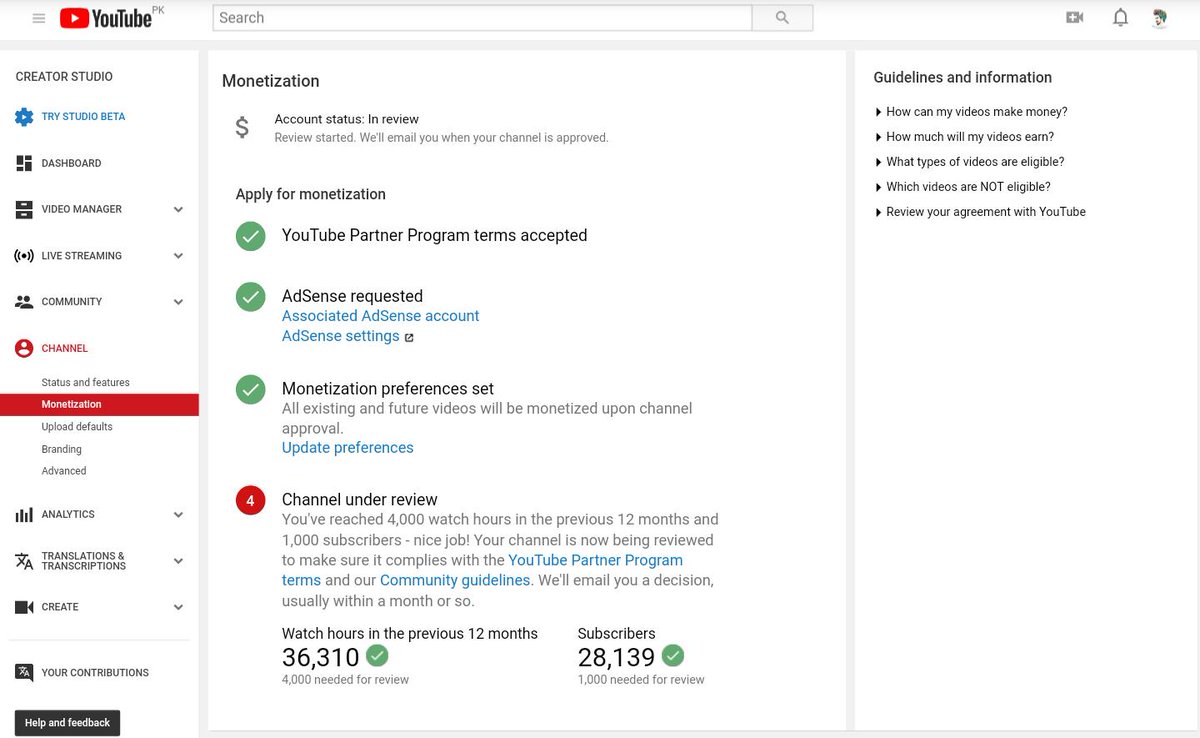Viewport: 1200px width, 738px height.
Task: Click '1,000 needed for review' text
Action: coord(641,680)
